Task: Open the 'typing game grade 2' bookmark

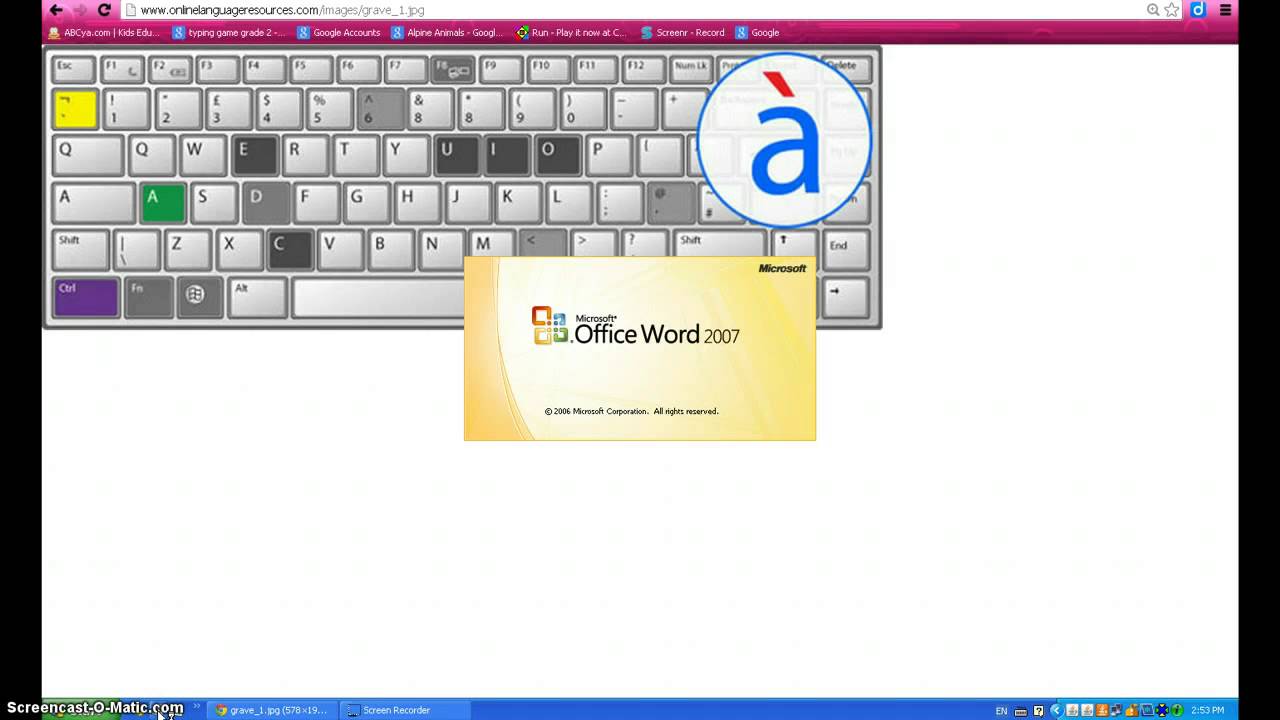Action: point(229,32)
